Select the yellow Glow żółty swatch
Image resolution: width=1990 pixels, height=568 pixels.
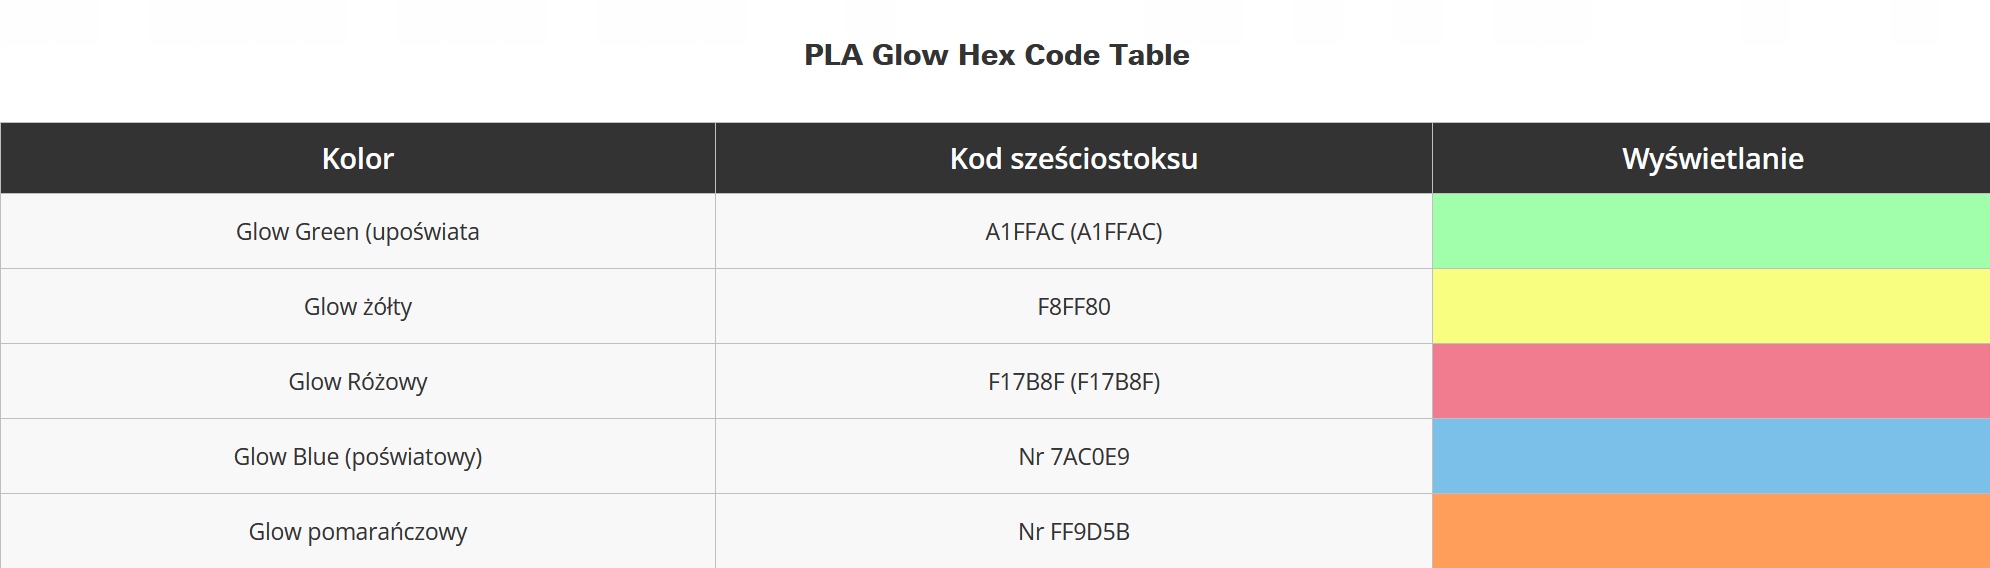(x=1711, y=306)
